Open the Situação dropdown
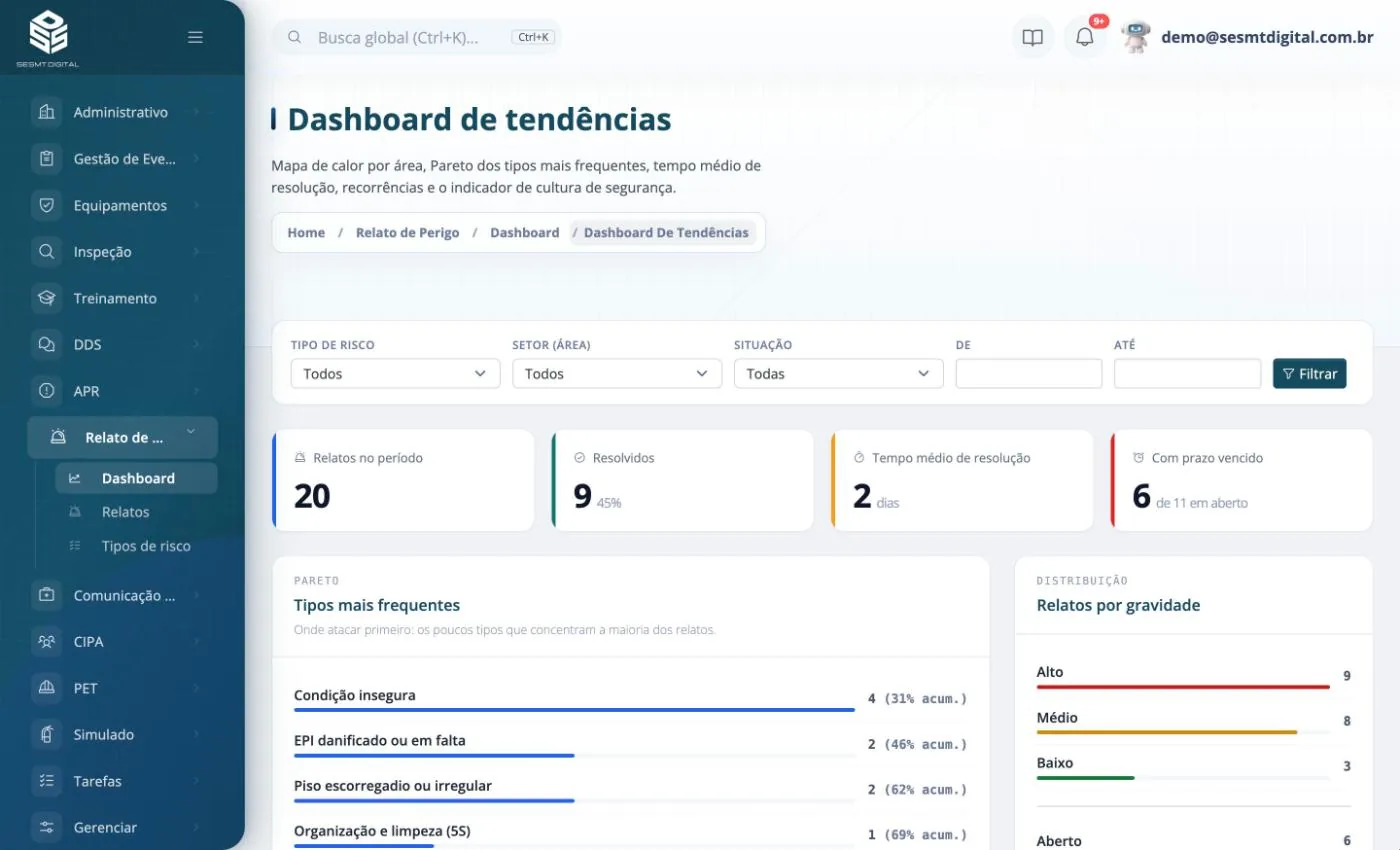Viewport: 1400px width, 850px height. pos(838,374)
